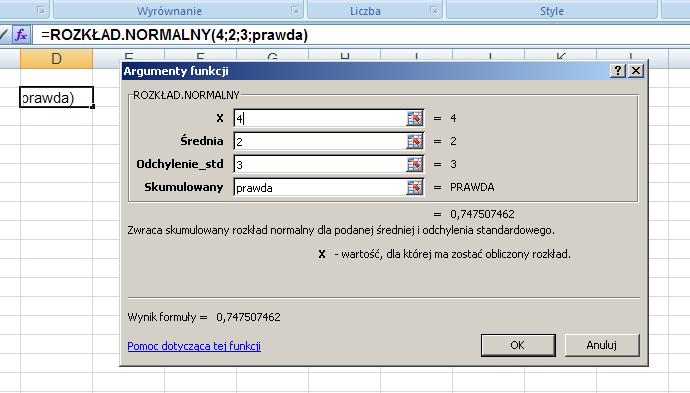
Task: Click the range selector icon for Odchylenie_std
Action: (415, 164)
